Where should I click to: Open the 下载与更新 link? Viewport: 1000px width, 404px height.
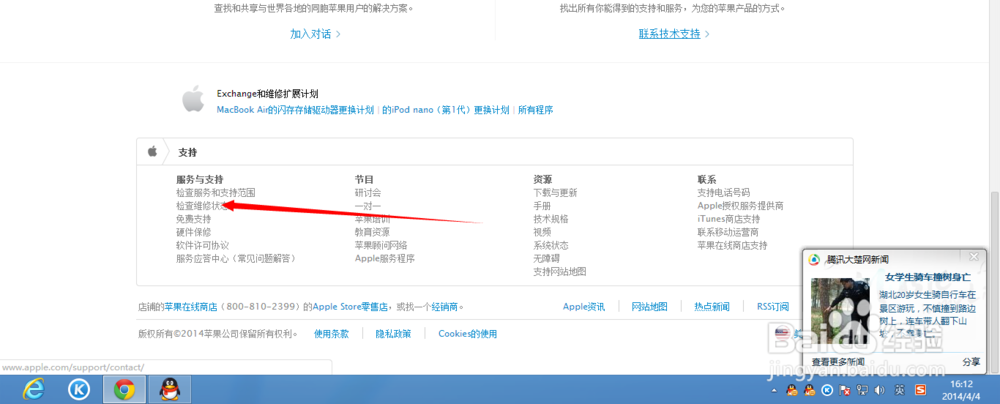click(x=555, y=192)
